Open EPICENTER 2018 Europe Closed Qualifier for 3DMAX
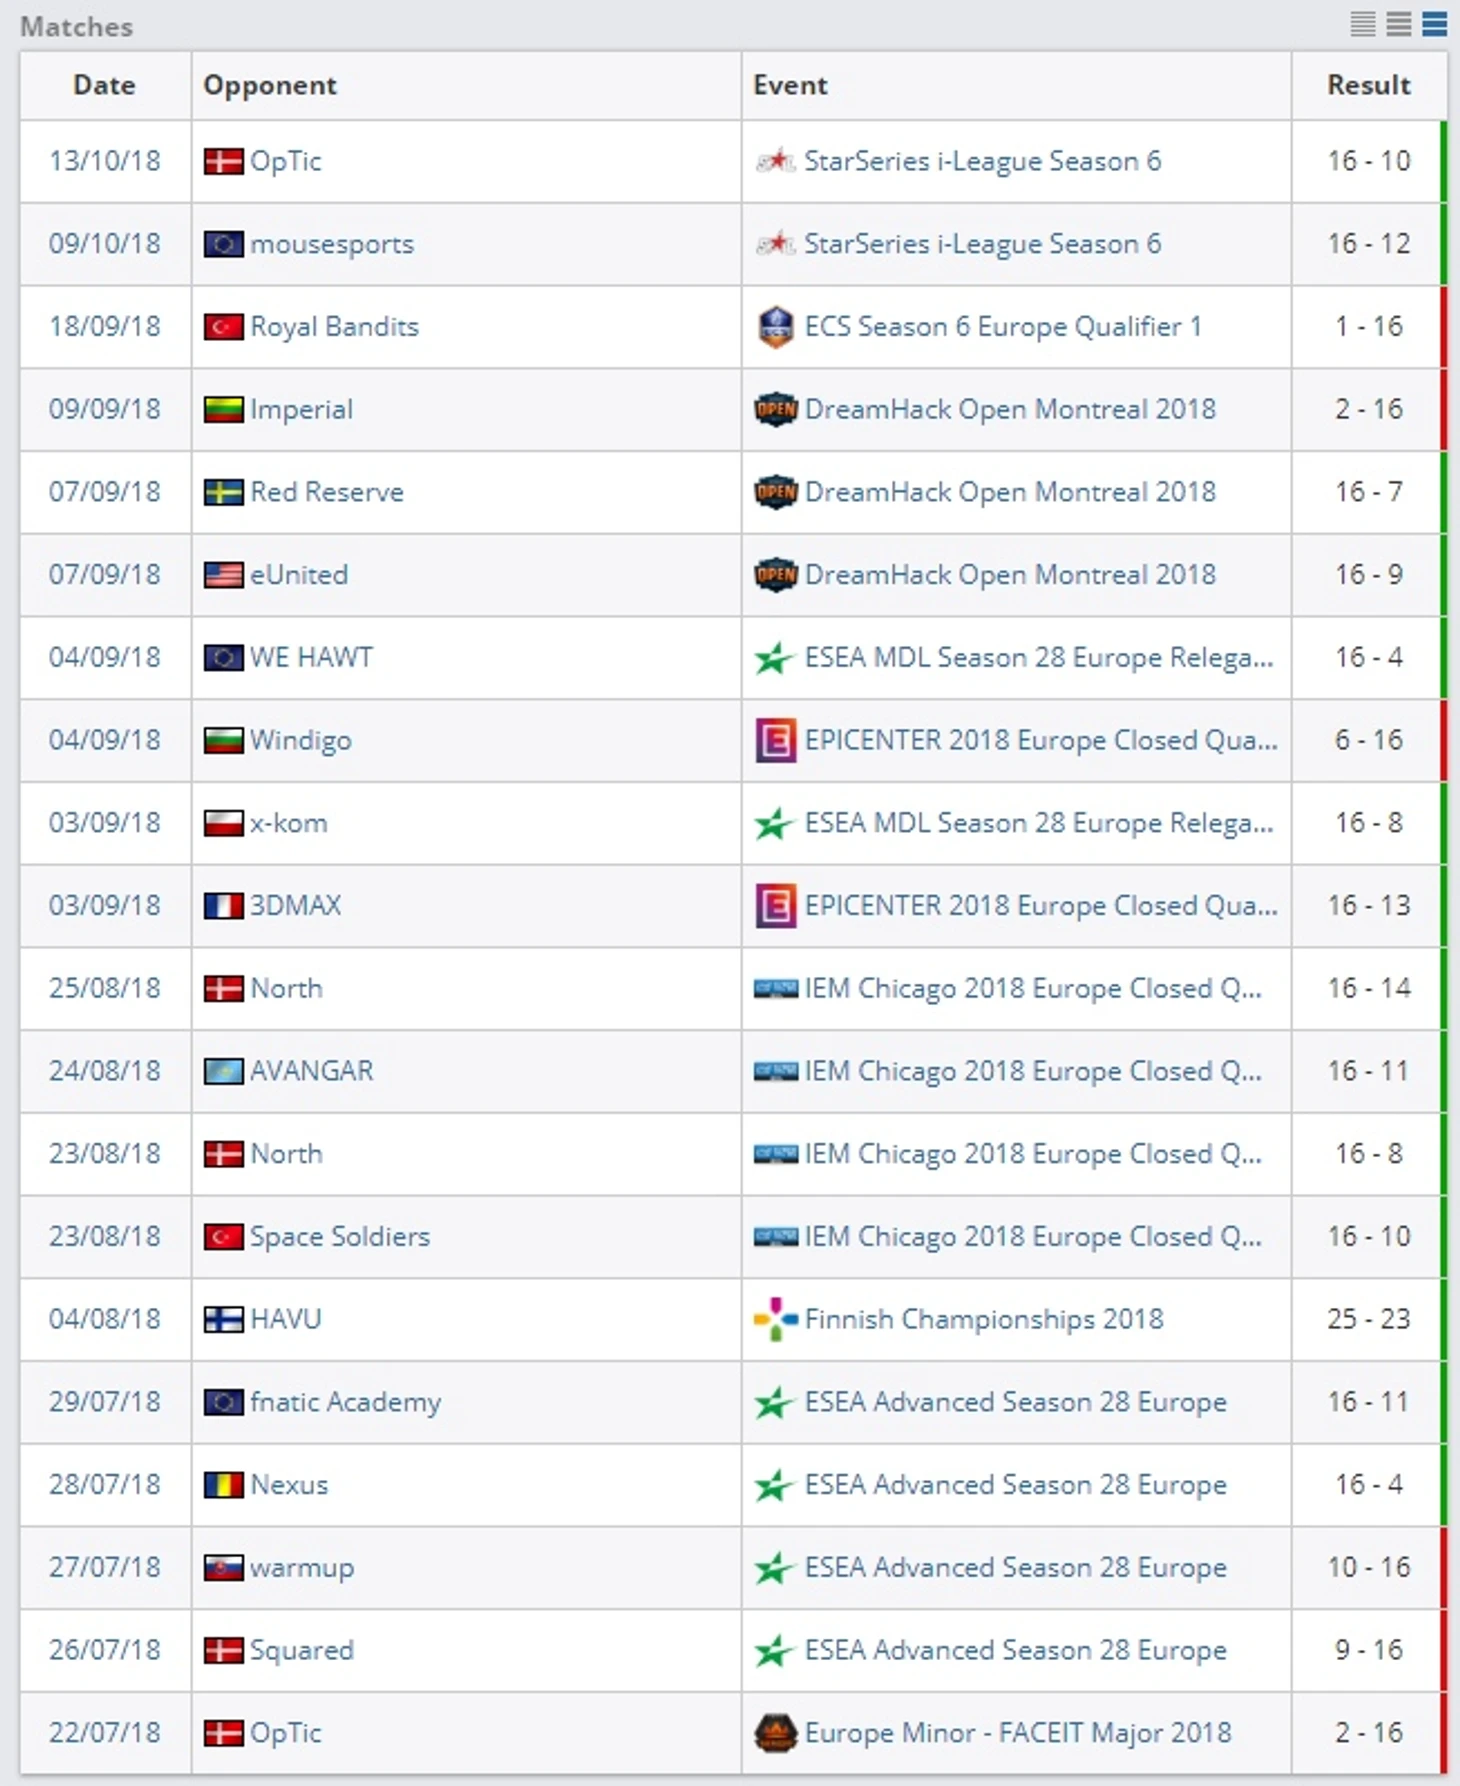 [1041, 906]
